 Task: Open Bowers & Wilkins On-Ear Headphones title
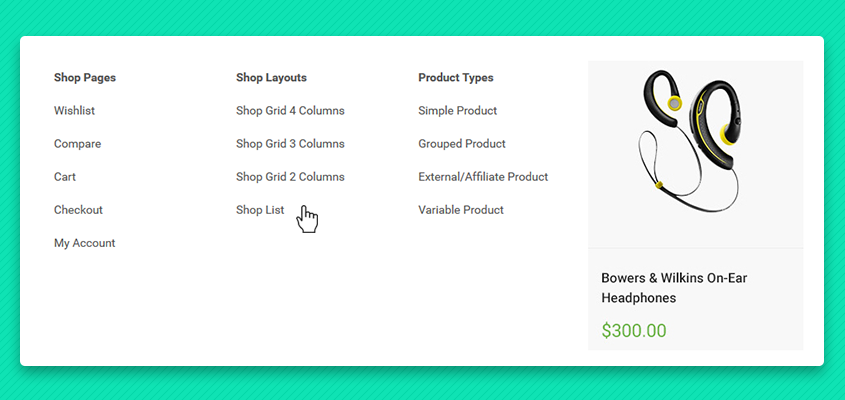[x=674, y=288]
